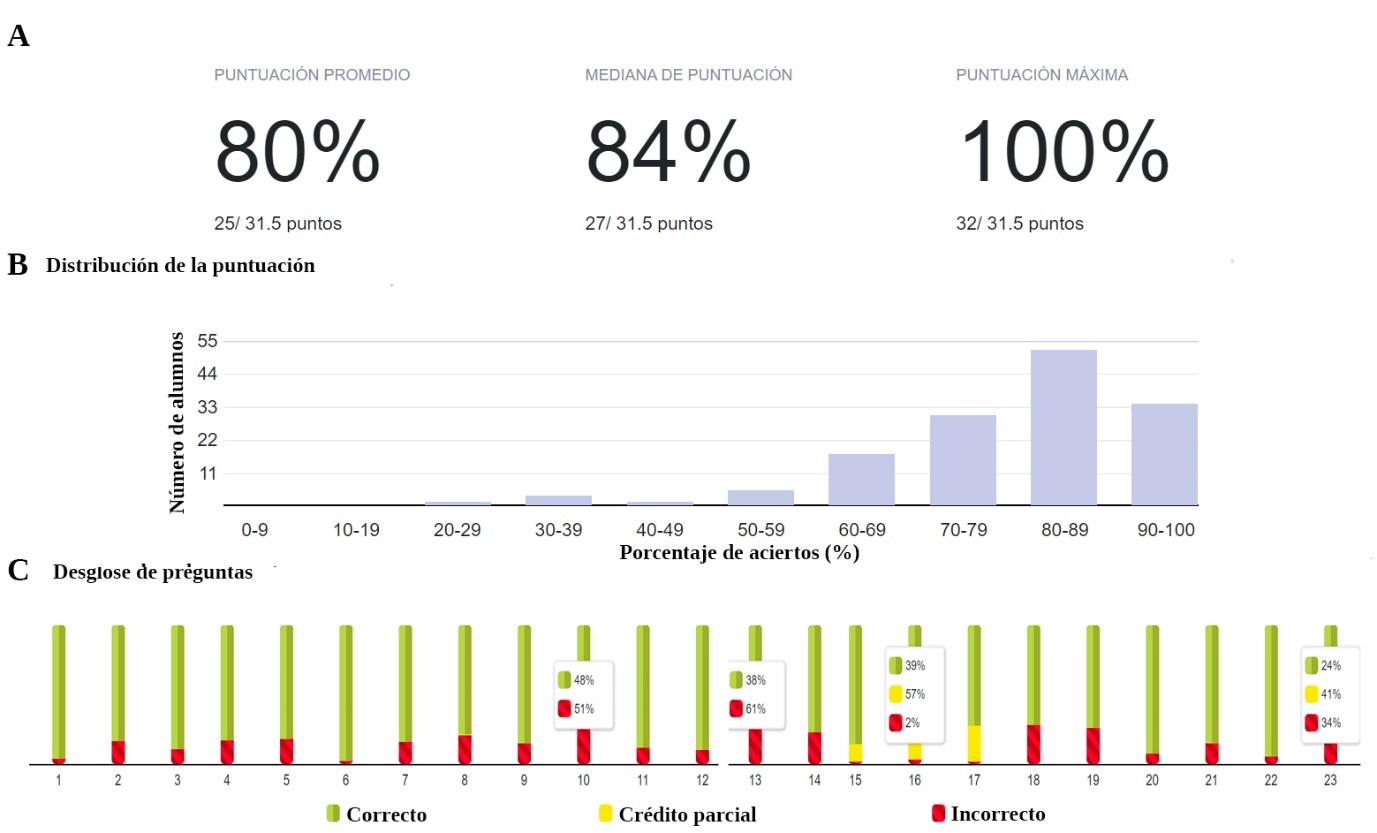Select the question 18 stacked bar
Screen dimensions: 1377x833
click(x=1034, y=695)
